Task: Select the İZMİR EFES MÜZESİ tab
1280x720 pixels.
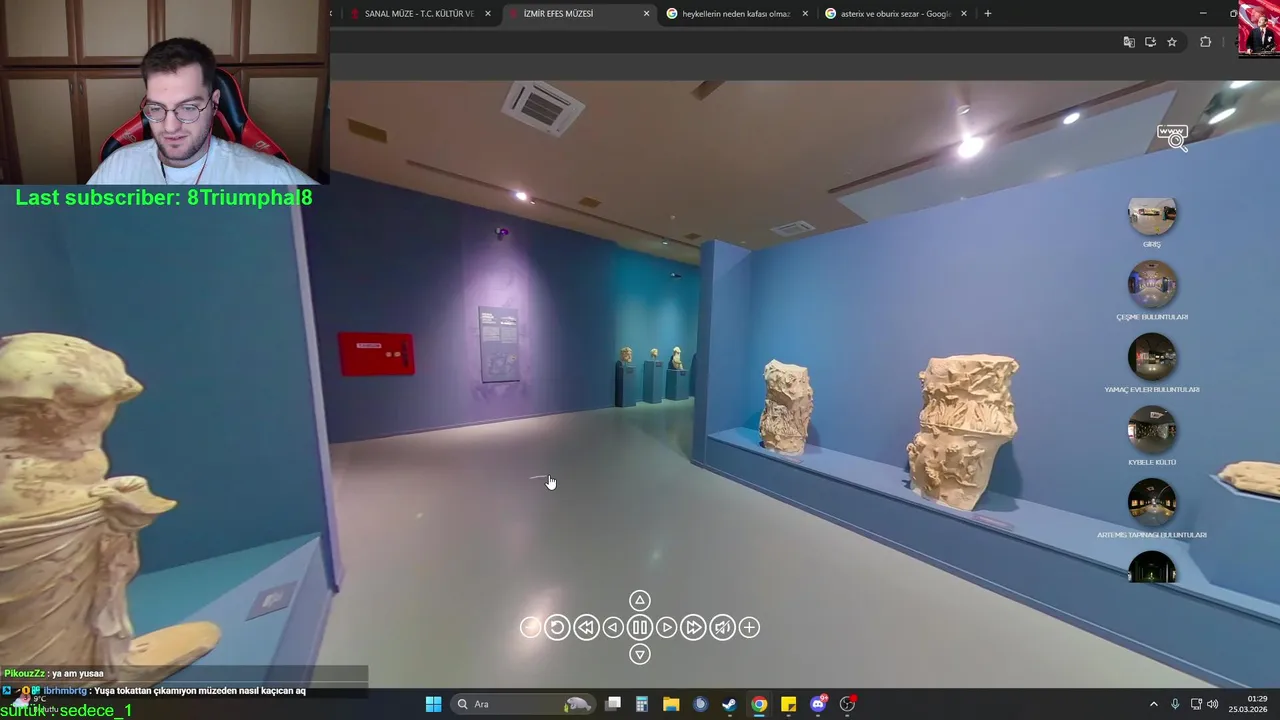Action: pos(578,14)
